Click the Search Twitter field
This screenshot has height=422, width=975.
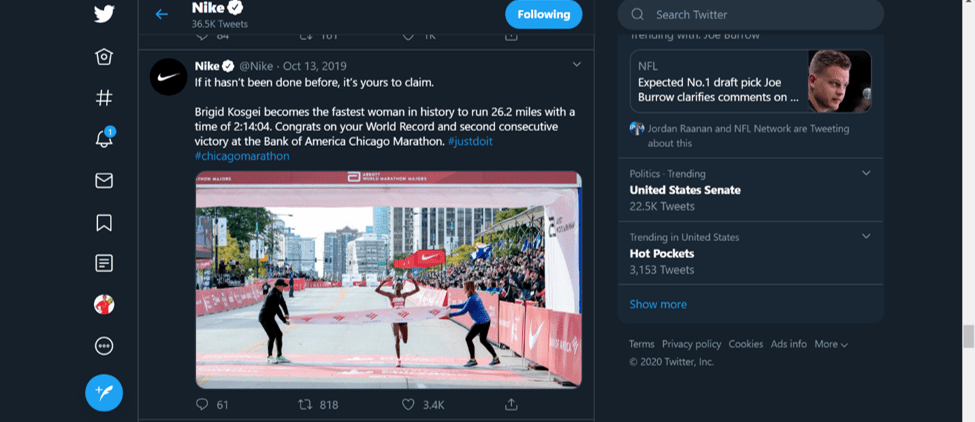[760, 15]
